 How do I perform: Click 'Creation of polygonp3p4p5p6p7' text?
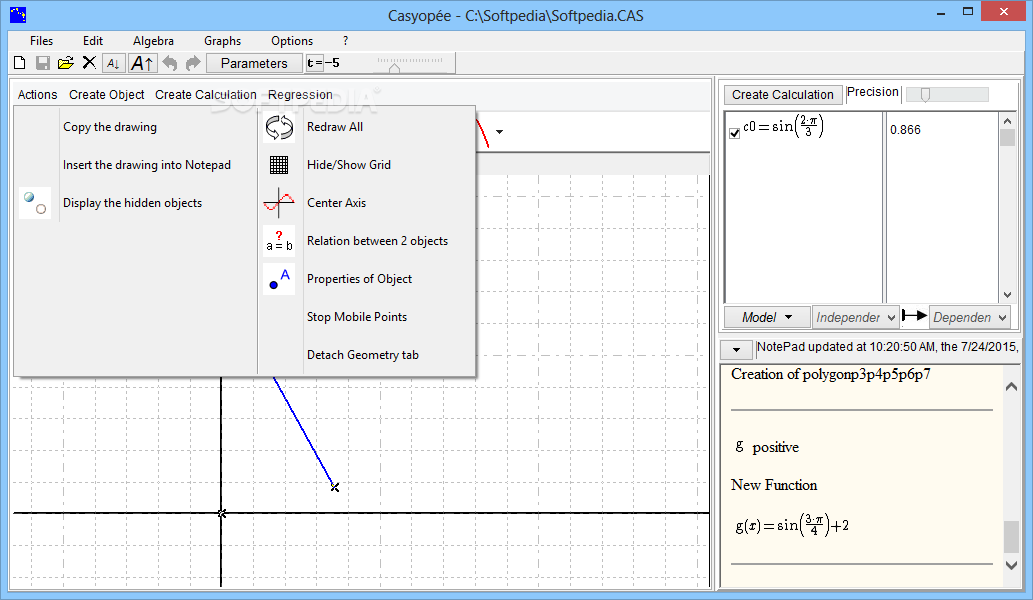click(831, 374)
